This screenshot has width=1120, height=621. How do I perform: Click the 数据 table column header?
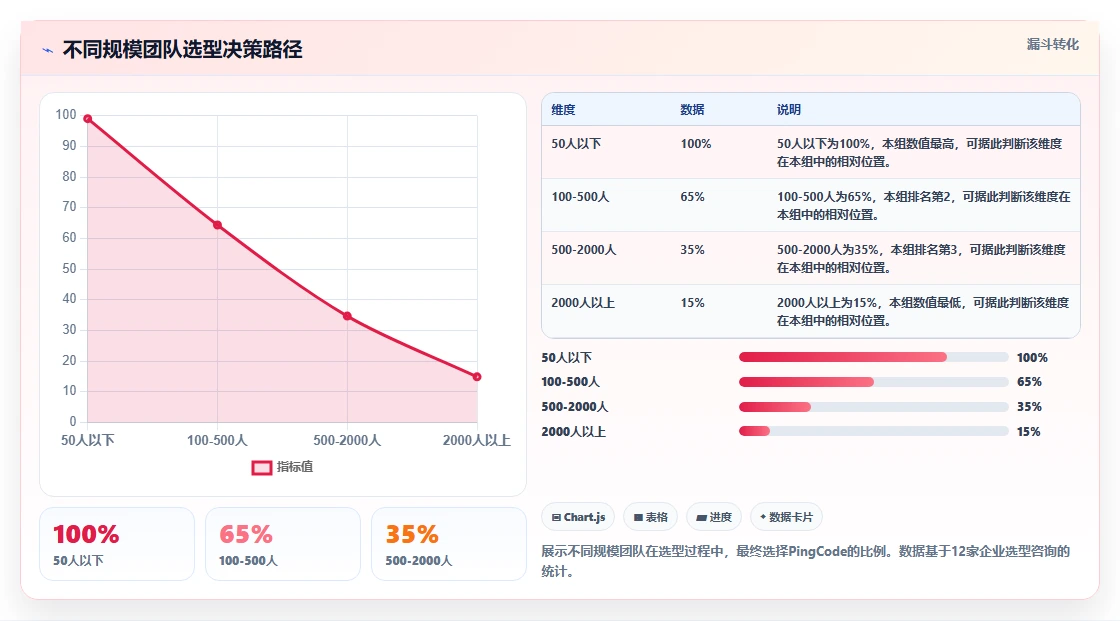692,109
